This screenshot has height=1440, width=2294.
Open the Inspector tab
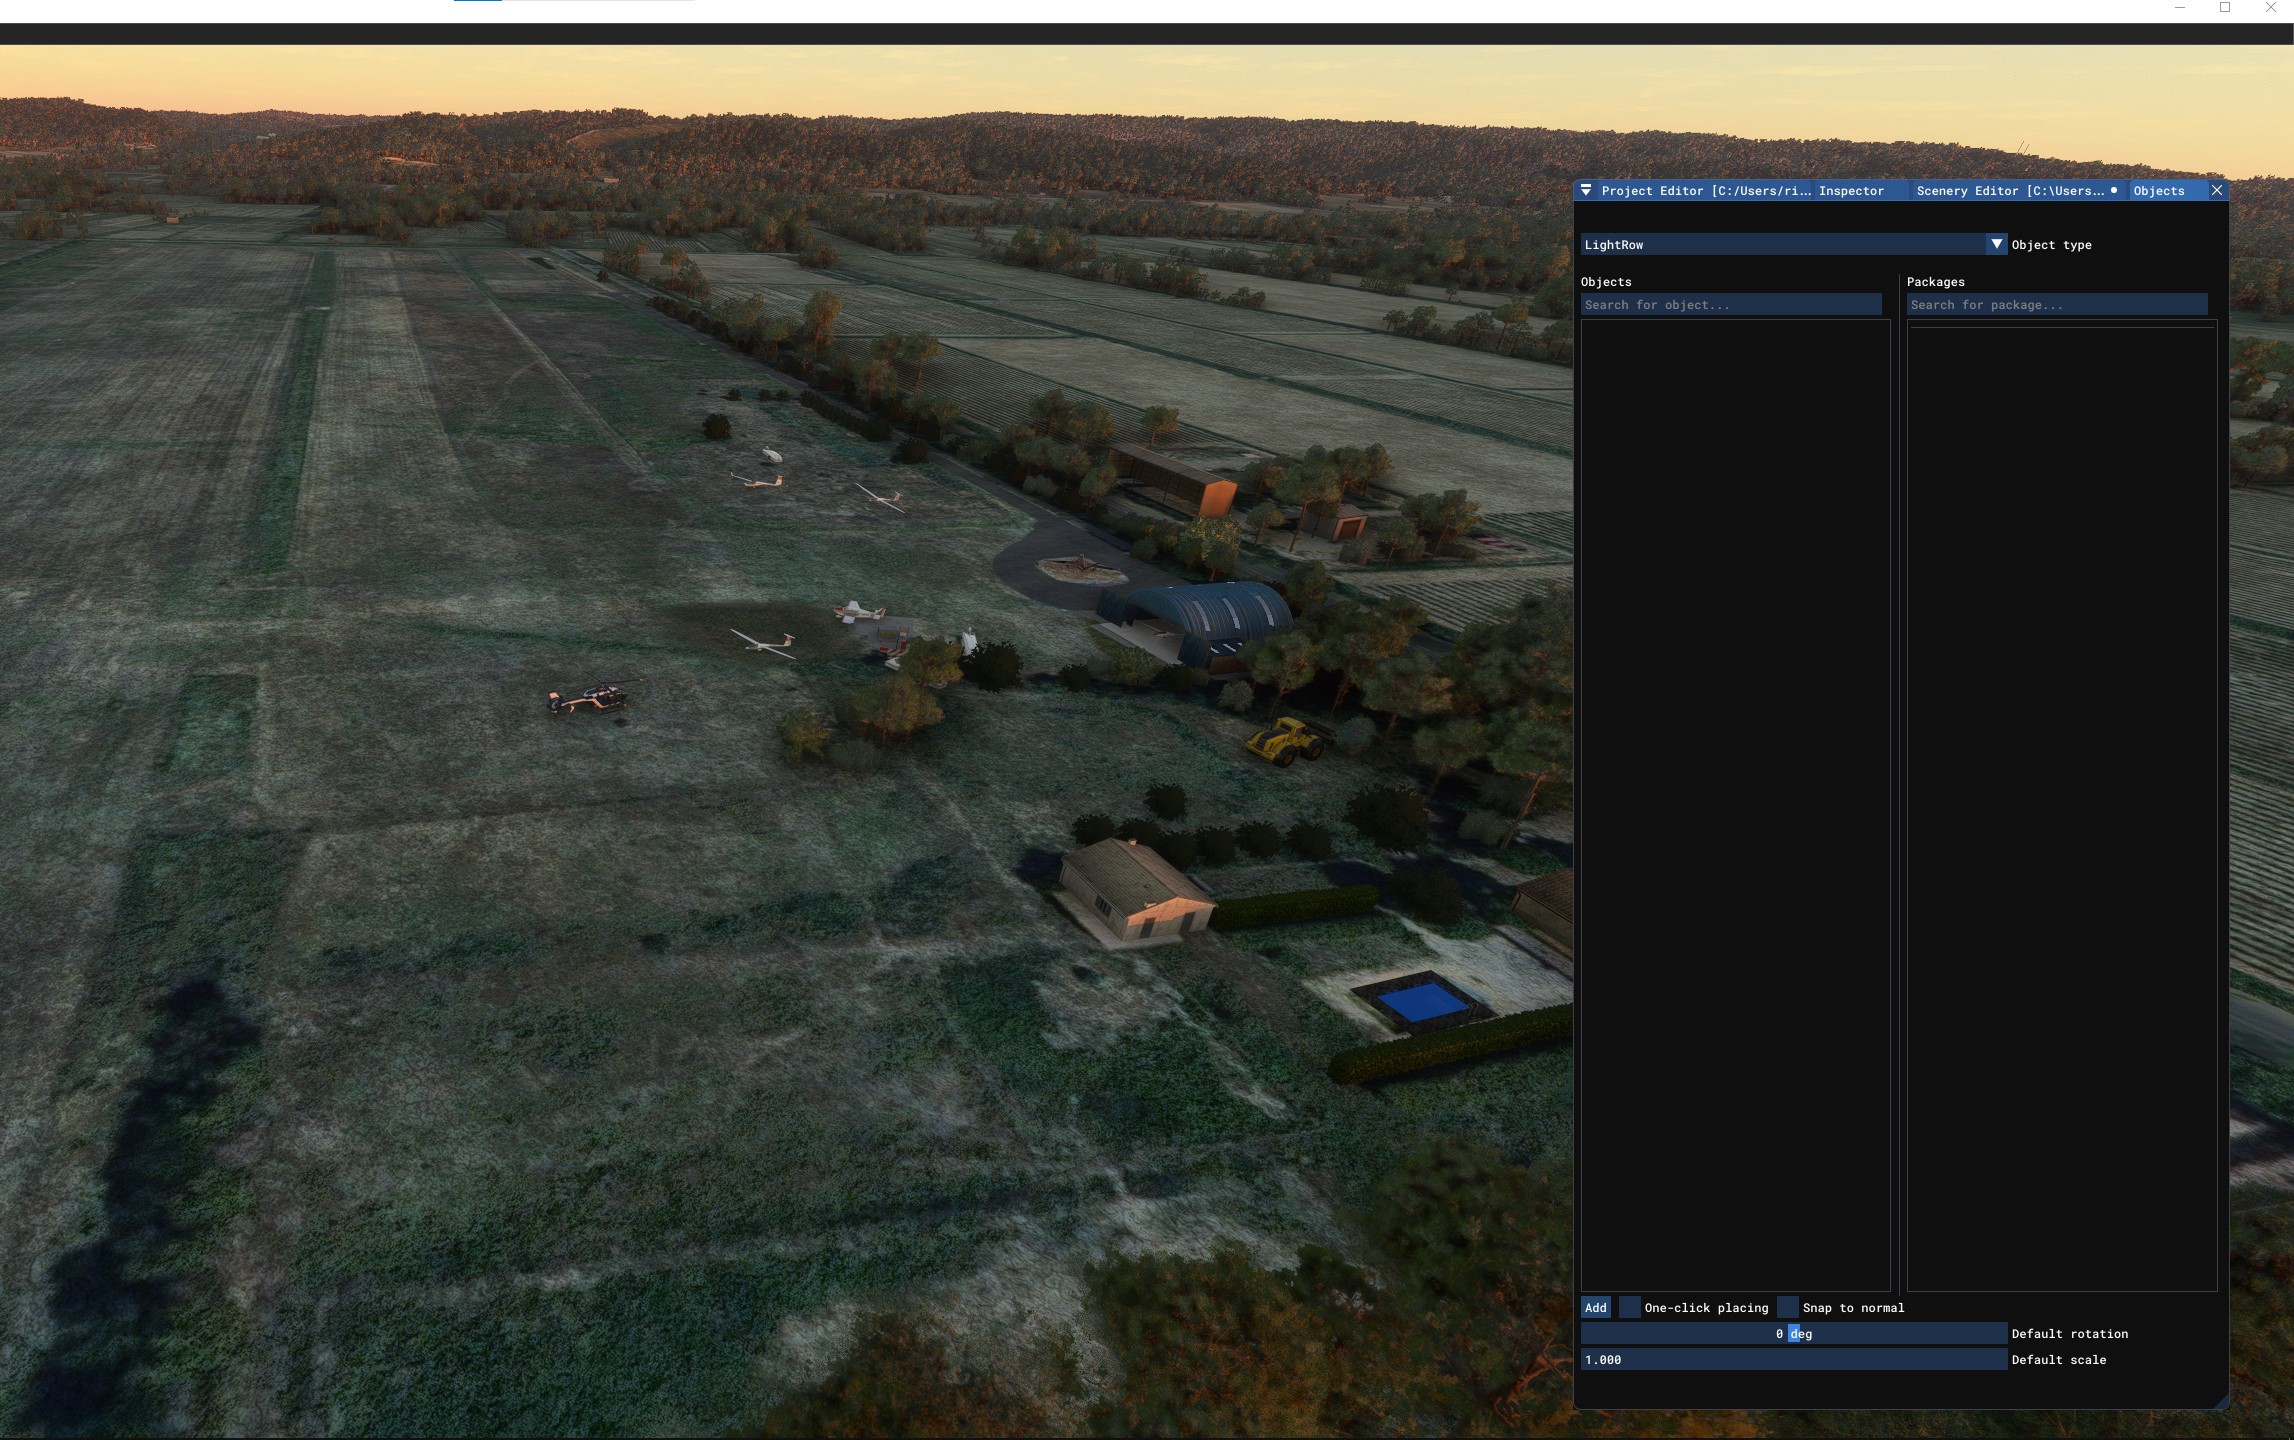point(1851,190)
